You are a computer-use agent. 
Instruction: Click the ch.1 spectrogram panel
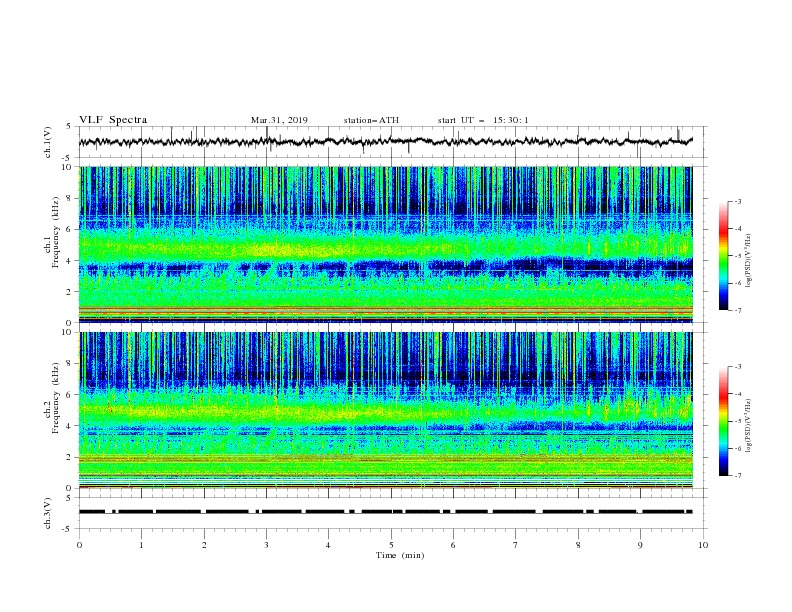tap(385, 244)
